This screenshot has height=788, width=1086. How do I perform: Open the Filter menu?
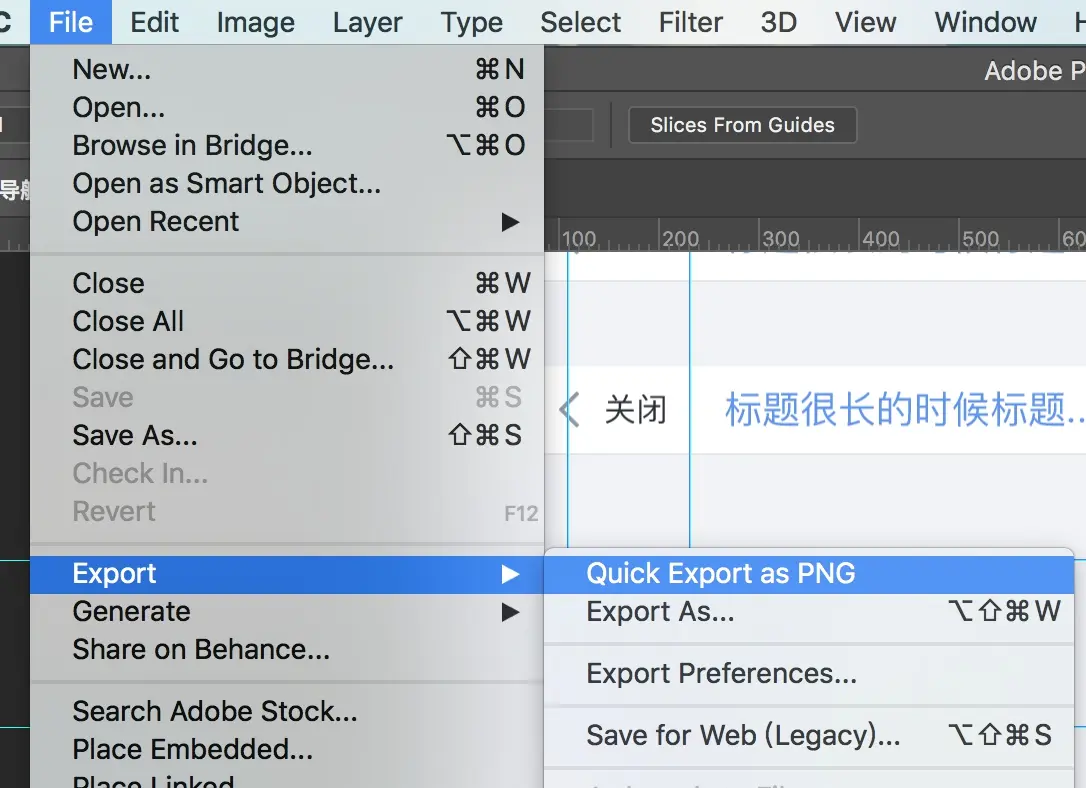click(x=690, y=22)
